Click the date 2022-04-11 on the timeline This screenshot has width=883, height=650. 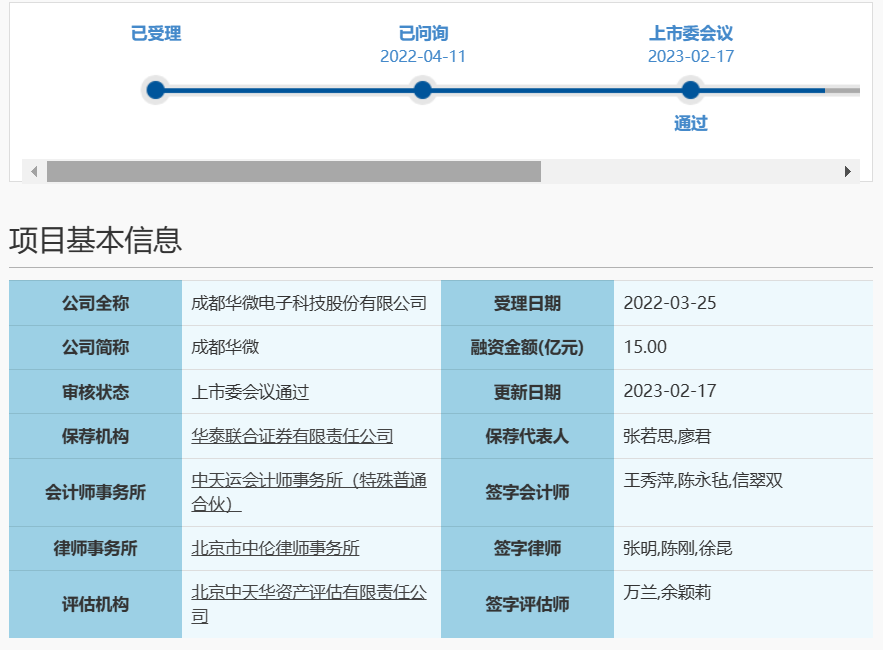(x=423, y=56)
